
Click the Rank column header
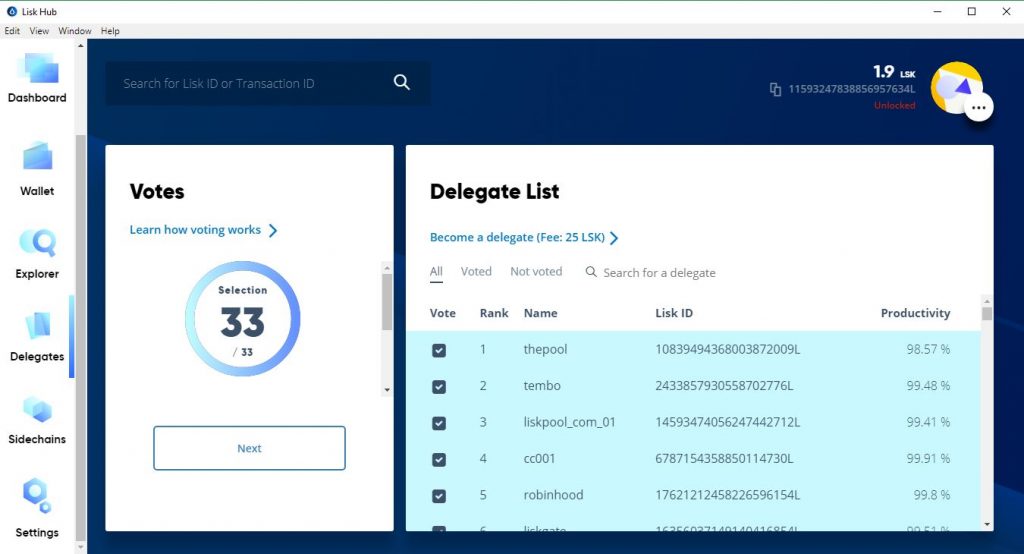click(x=494, y=313)
